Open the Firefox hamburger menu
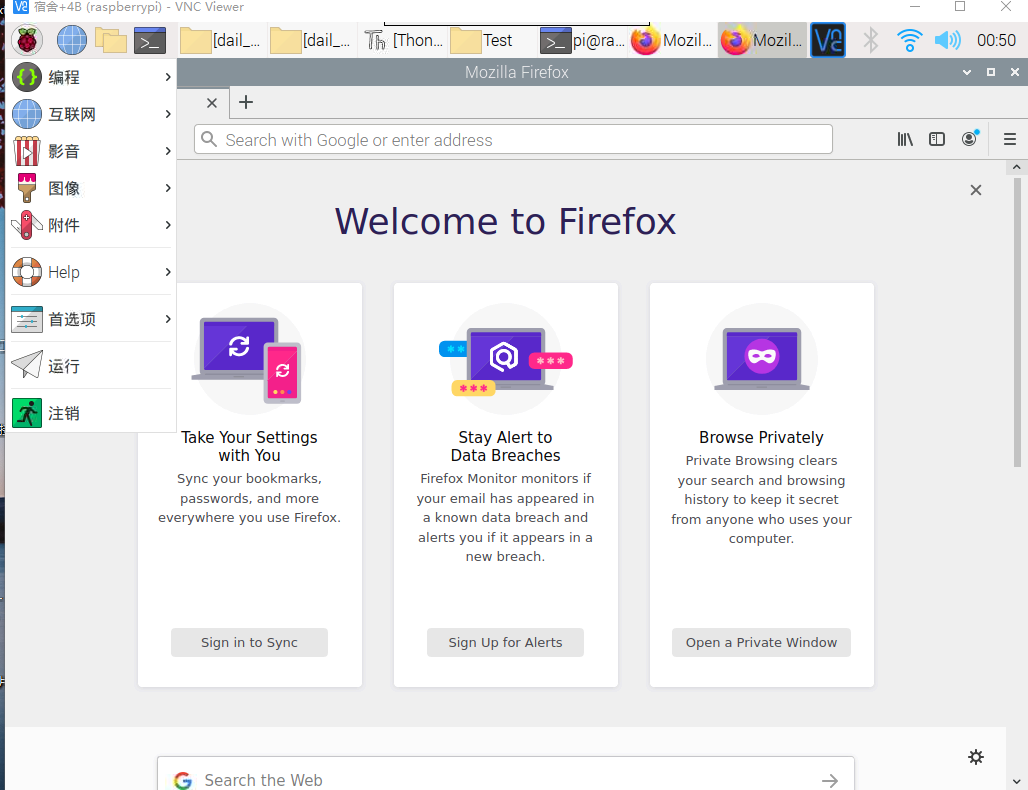Screen dimensions: 1028x790 point(1010,139)
